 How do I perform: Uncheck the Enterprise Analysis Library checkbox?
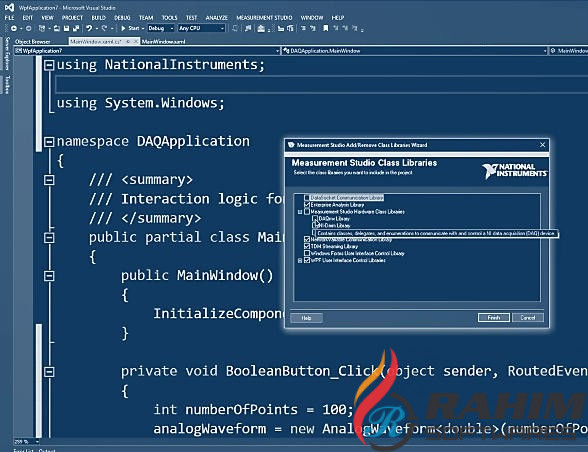[x=307, y=204]
